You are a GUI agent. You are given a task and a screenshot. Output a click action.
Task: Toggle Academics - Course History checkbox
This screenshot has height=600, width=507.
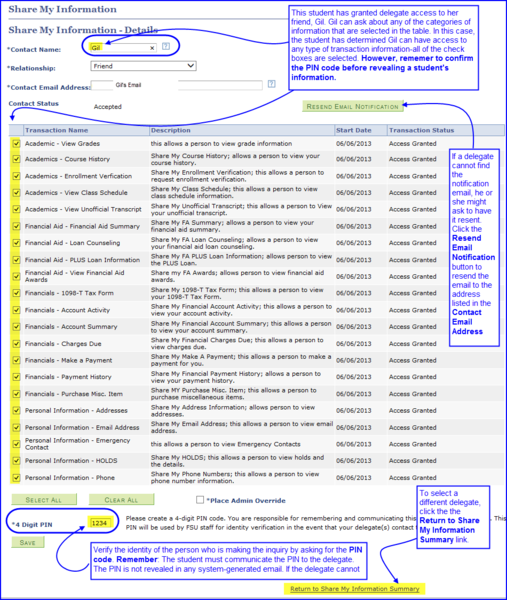click(16, 159)
